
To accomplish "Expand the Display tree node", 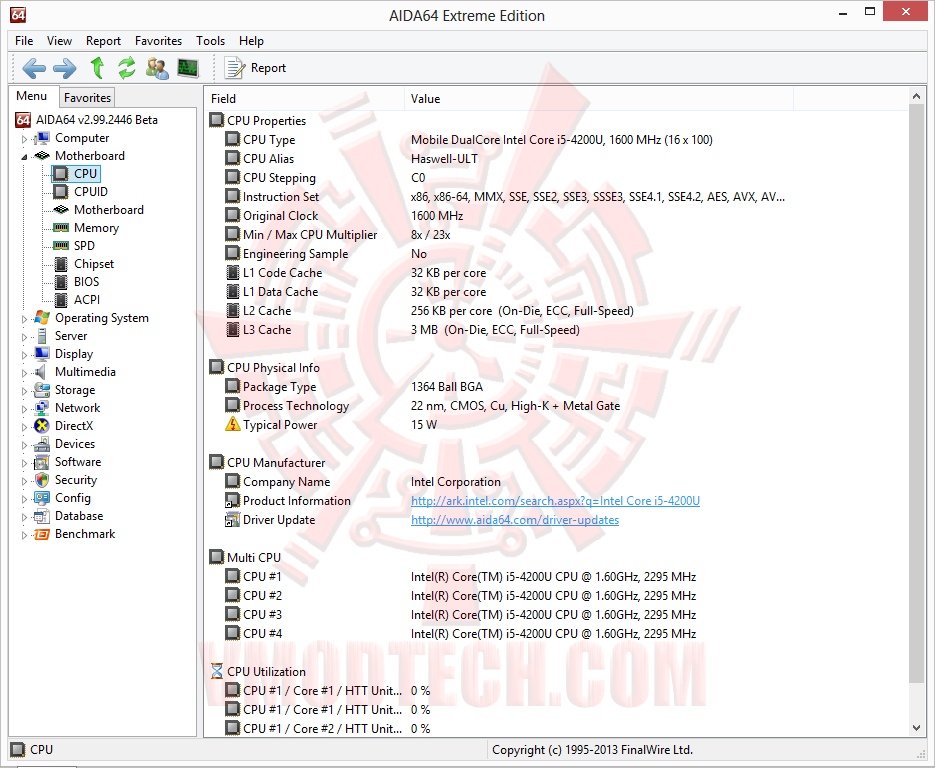I will click(24, 355).
